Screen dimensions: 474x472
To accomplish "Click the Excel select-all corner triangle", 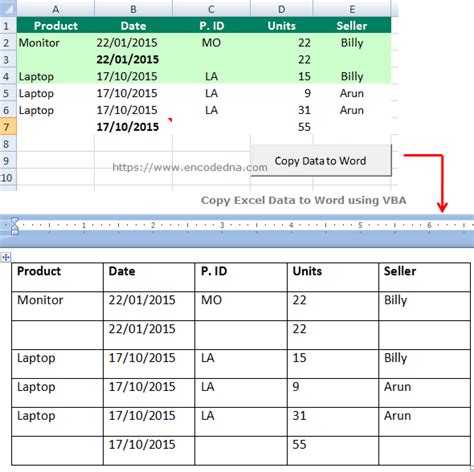I will [8, 8].
